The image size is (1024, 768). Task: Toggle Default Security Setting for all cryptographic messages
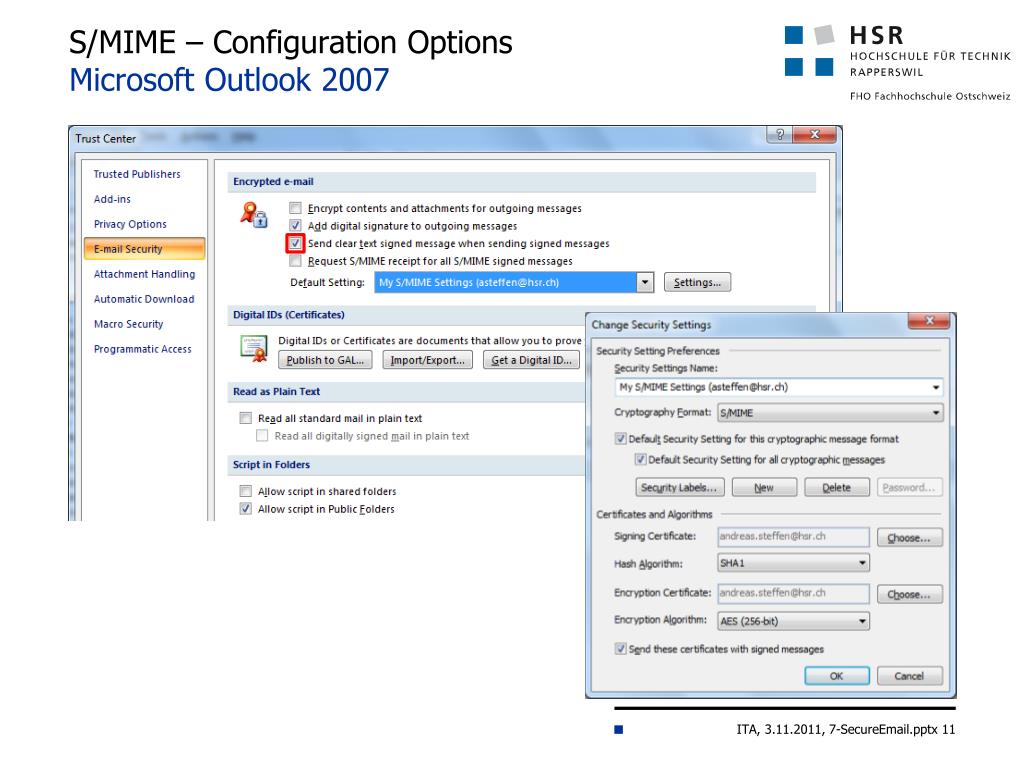(x=640, y=460)
